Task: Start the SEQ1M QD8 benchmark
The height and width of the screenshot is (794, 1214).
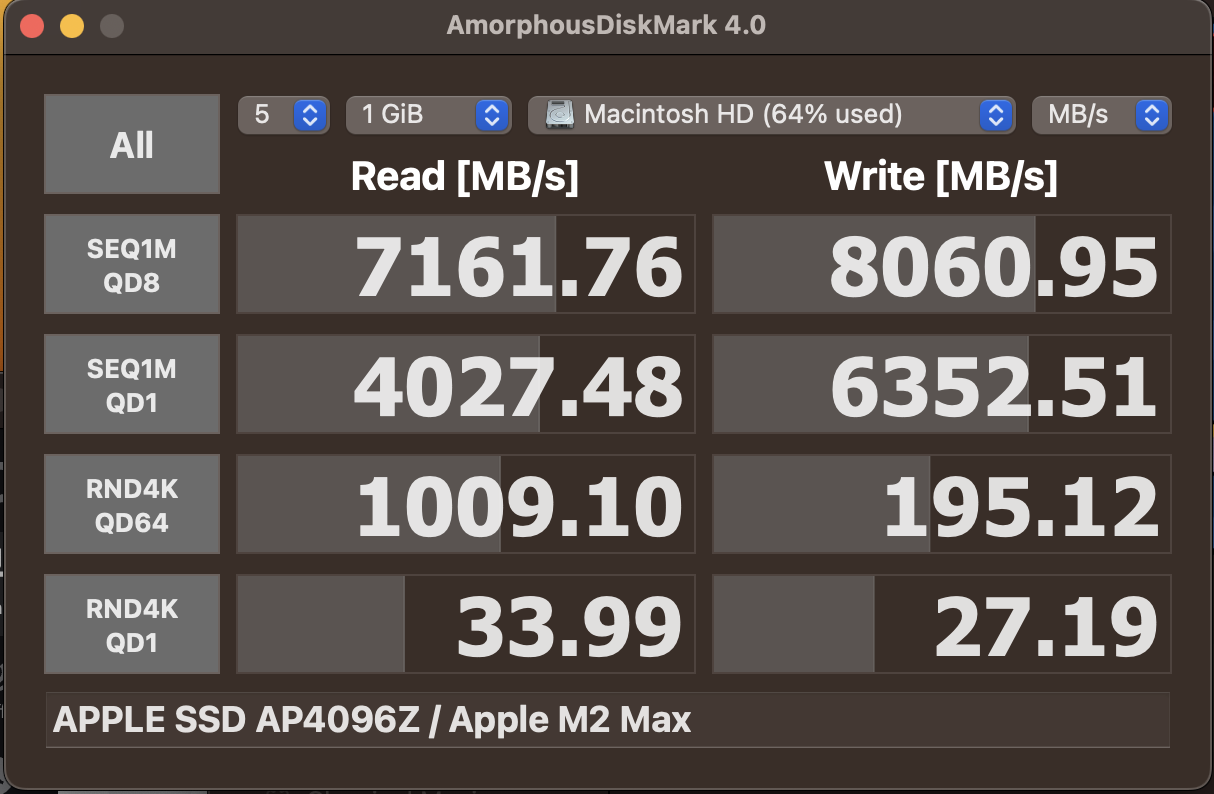Action: click(131, 263)
